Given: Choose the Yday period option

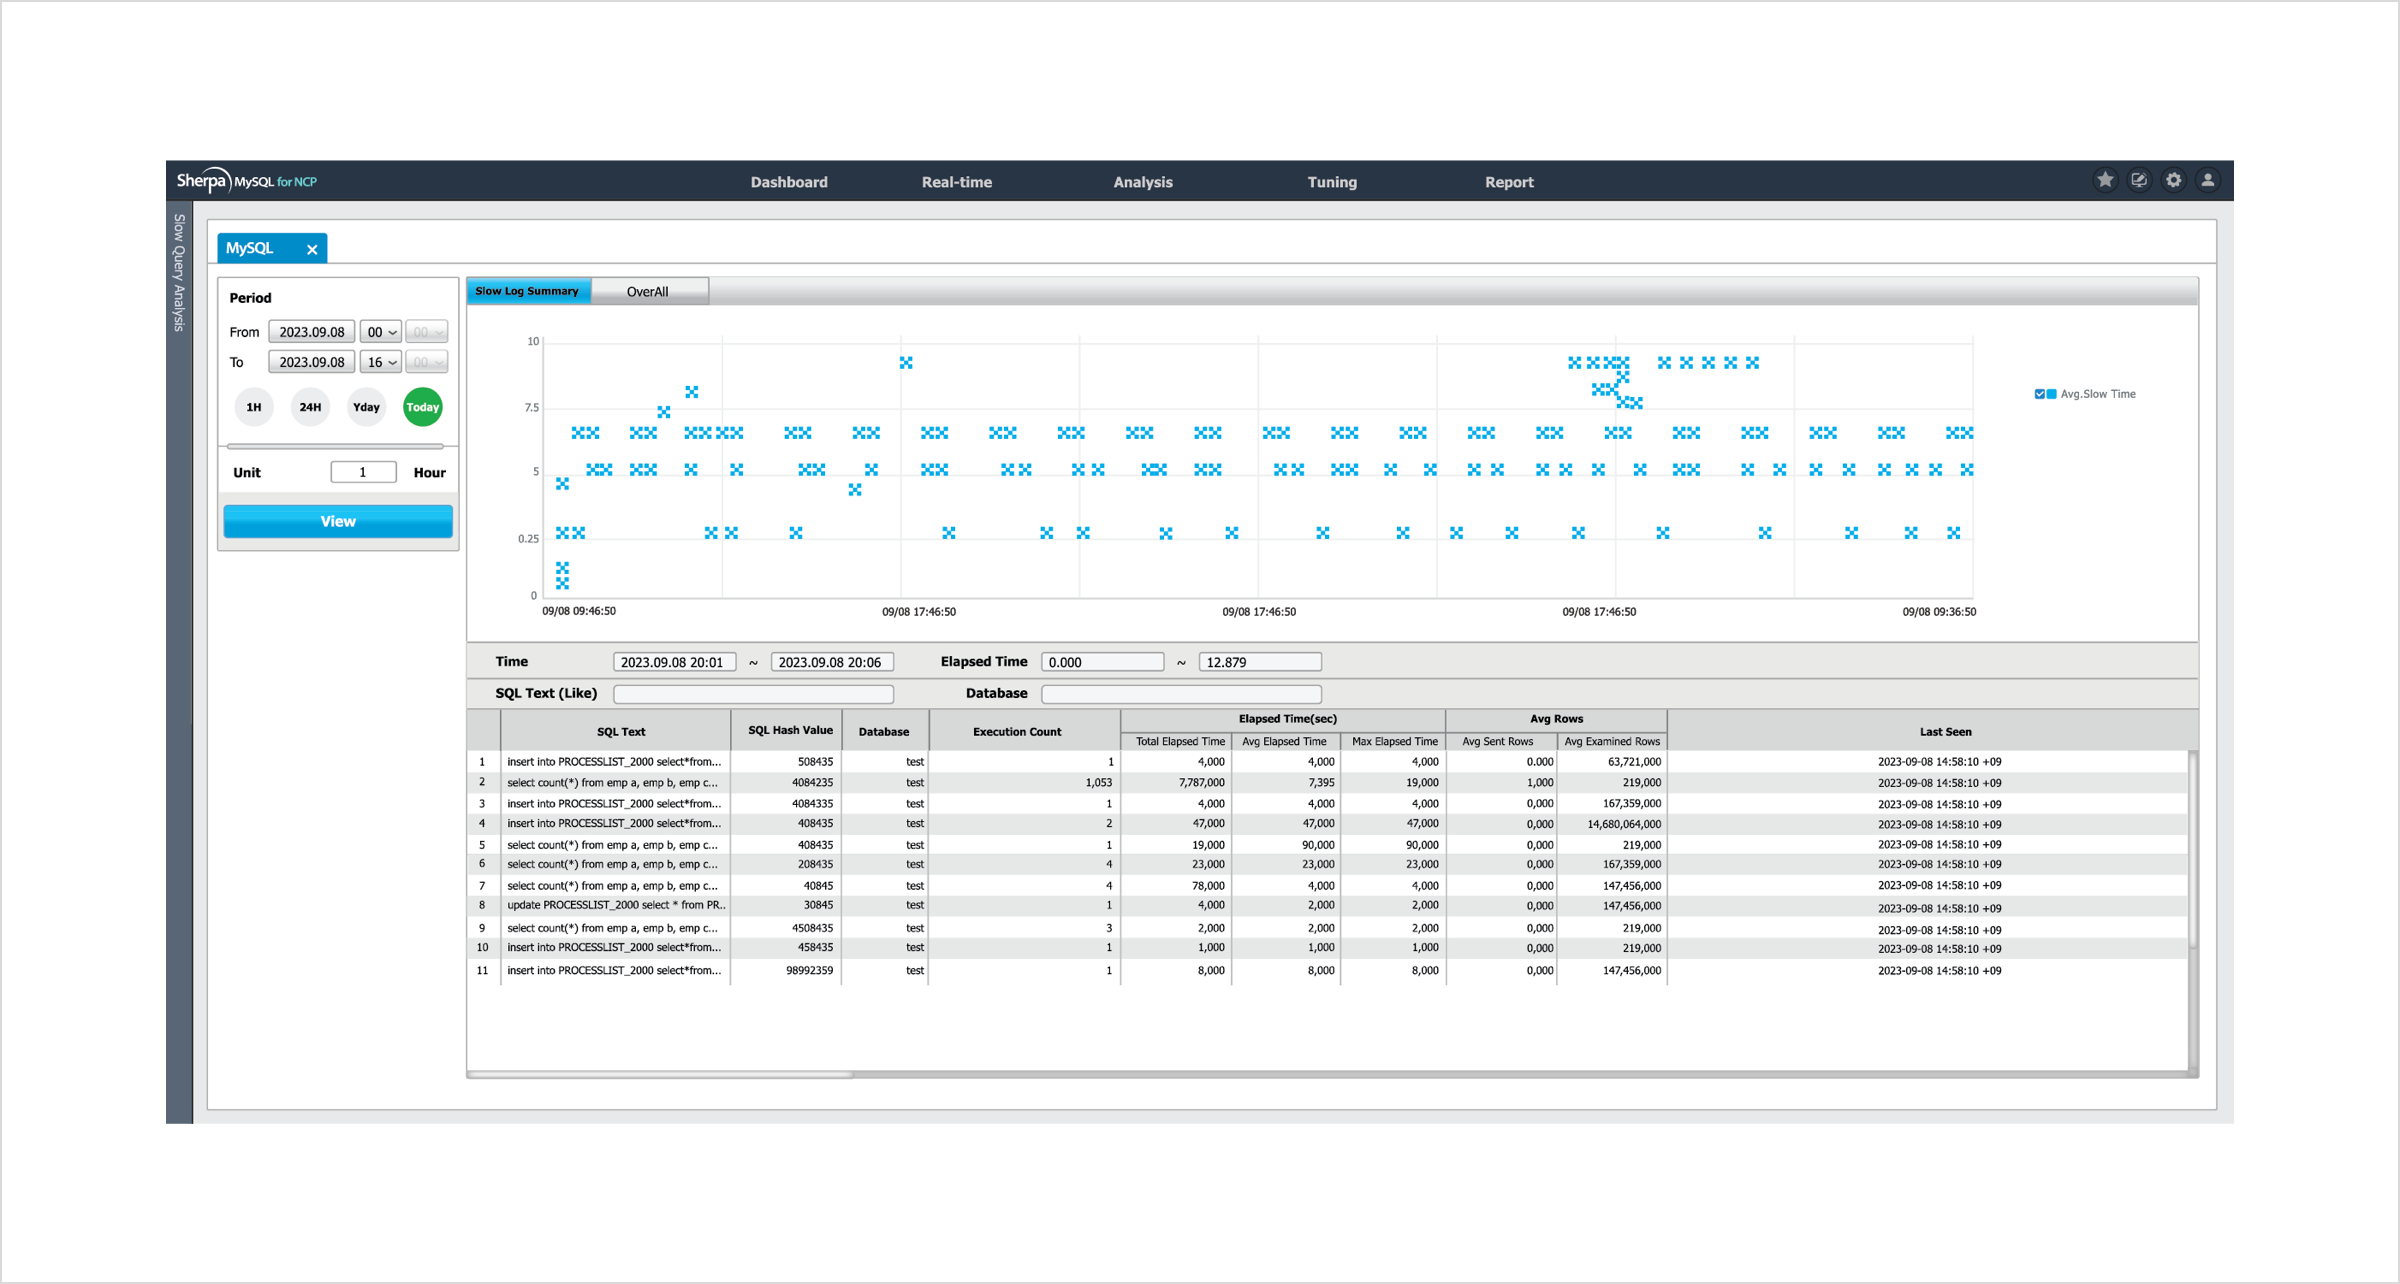Looking at the screenshot, I should (x=366, y=407).
